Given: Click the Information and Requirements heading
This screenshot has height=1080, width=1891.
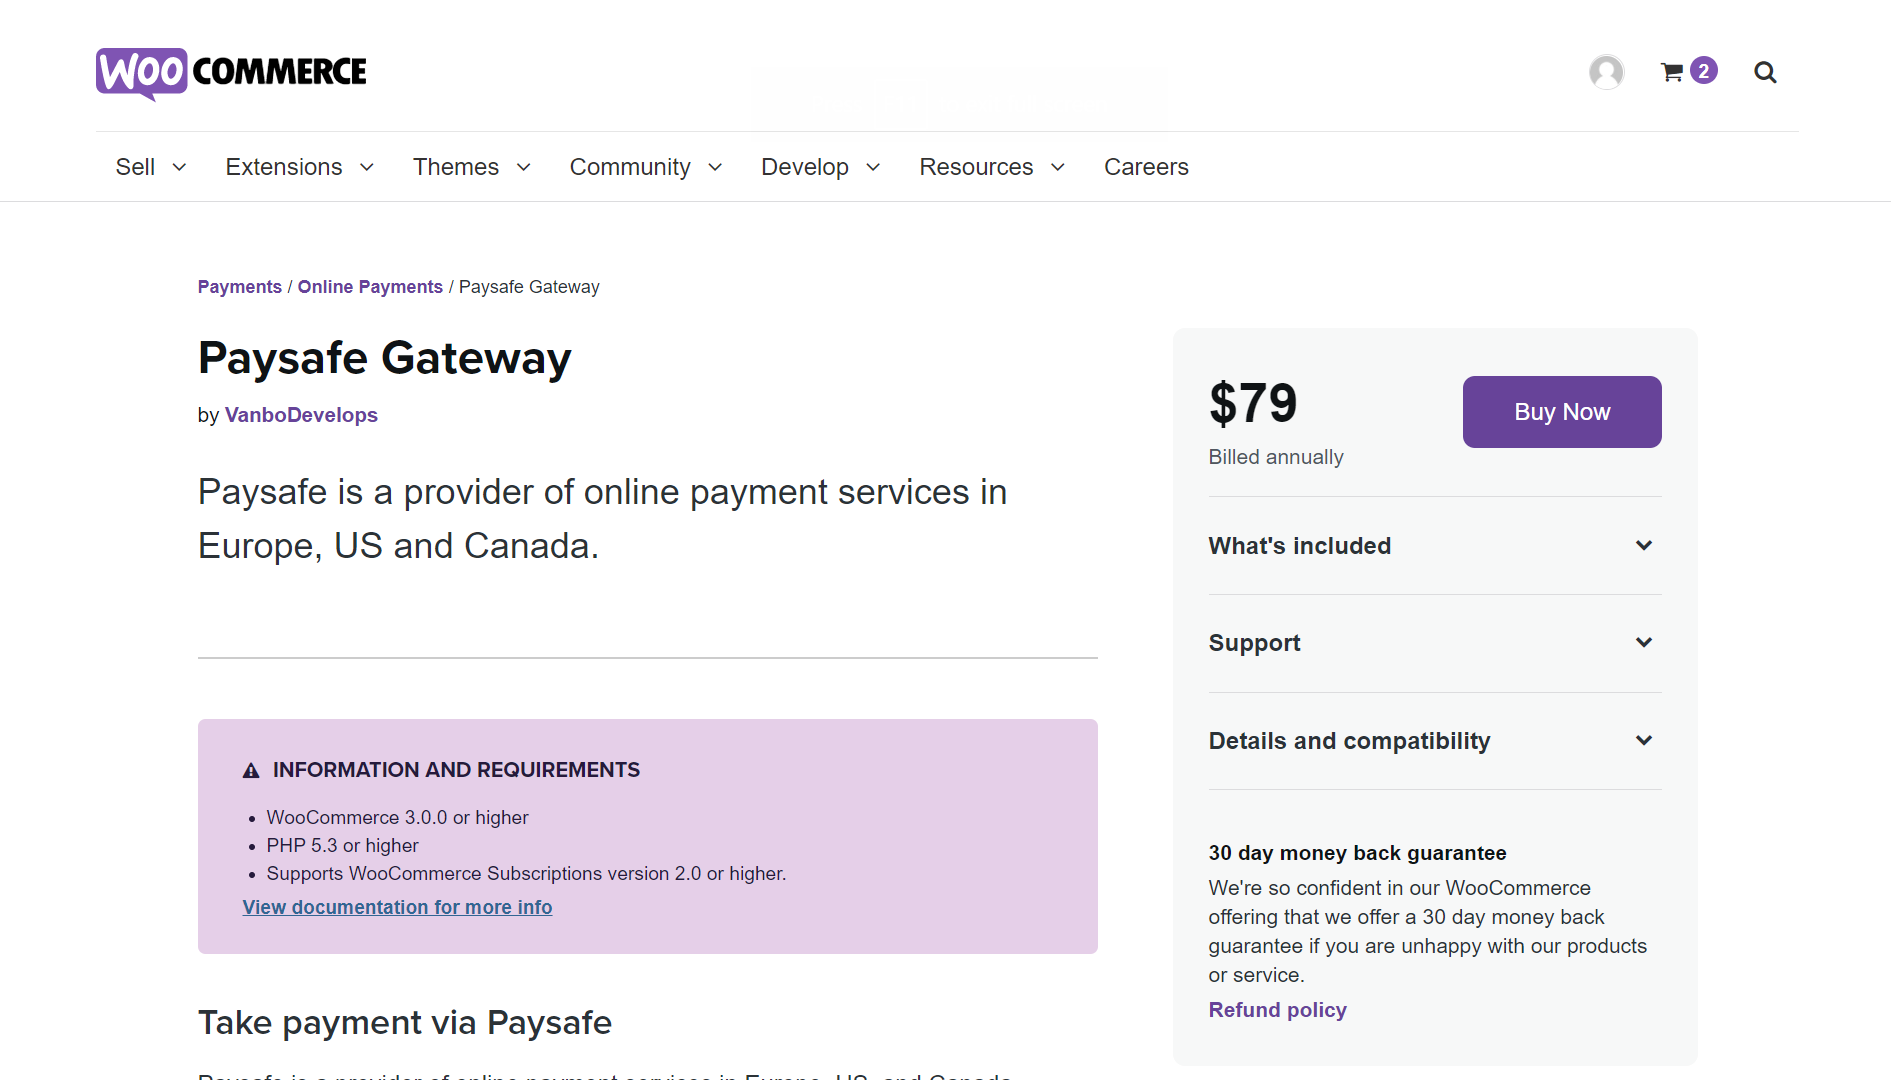Looking at the screenshot, I should pos(456,770).
